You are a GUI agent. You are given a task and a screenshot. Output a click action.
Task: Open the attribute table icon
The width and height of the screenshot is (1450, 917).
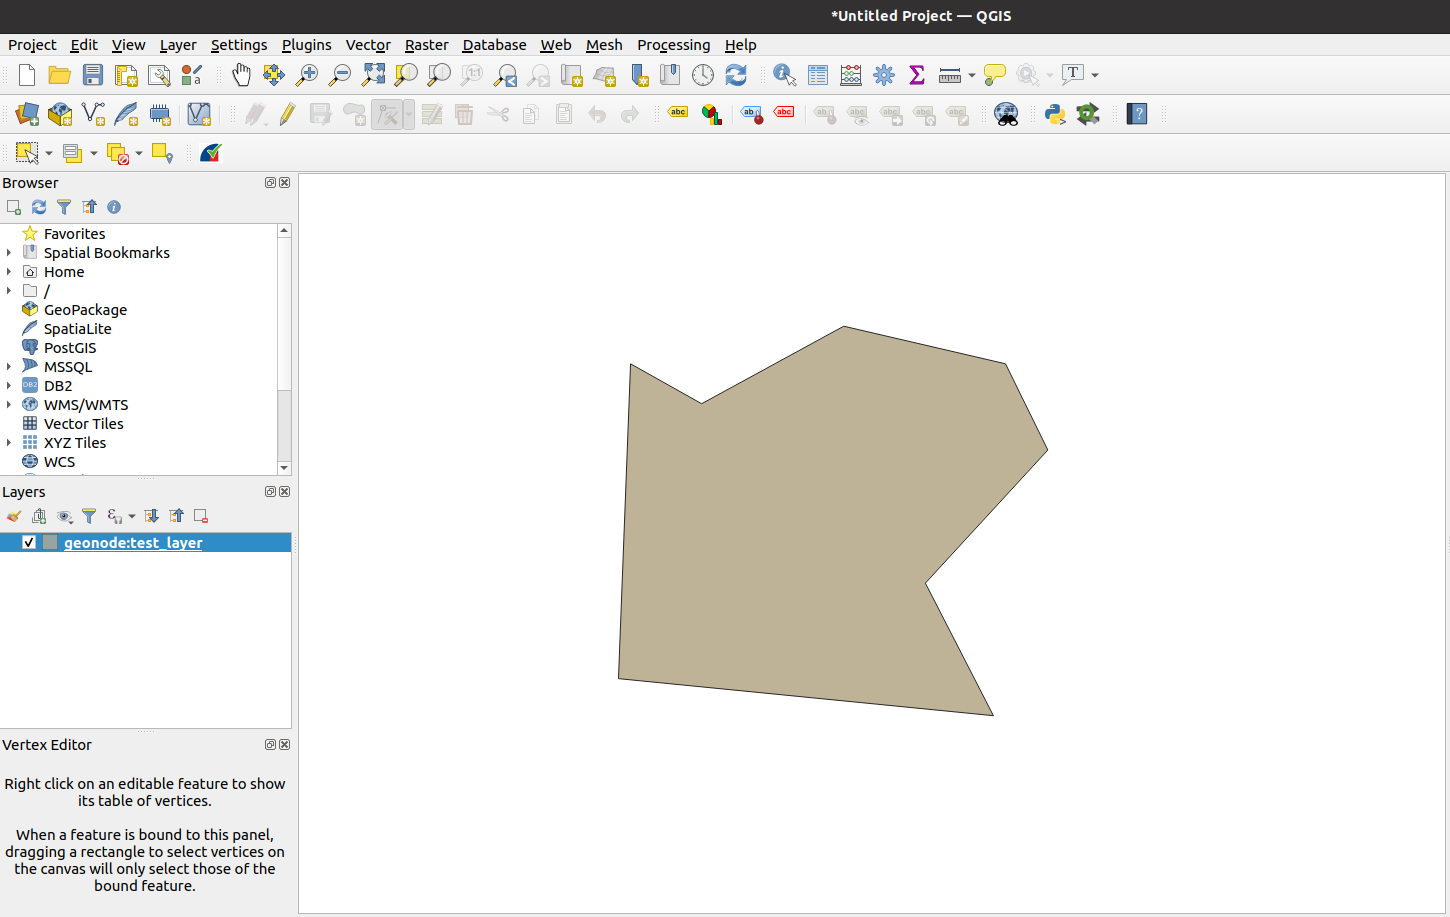[818, 75]
